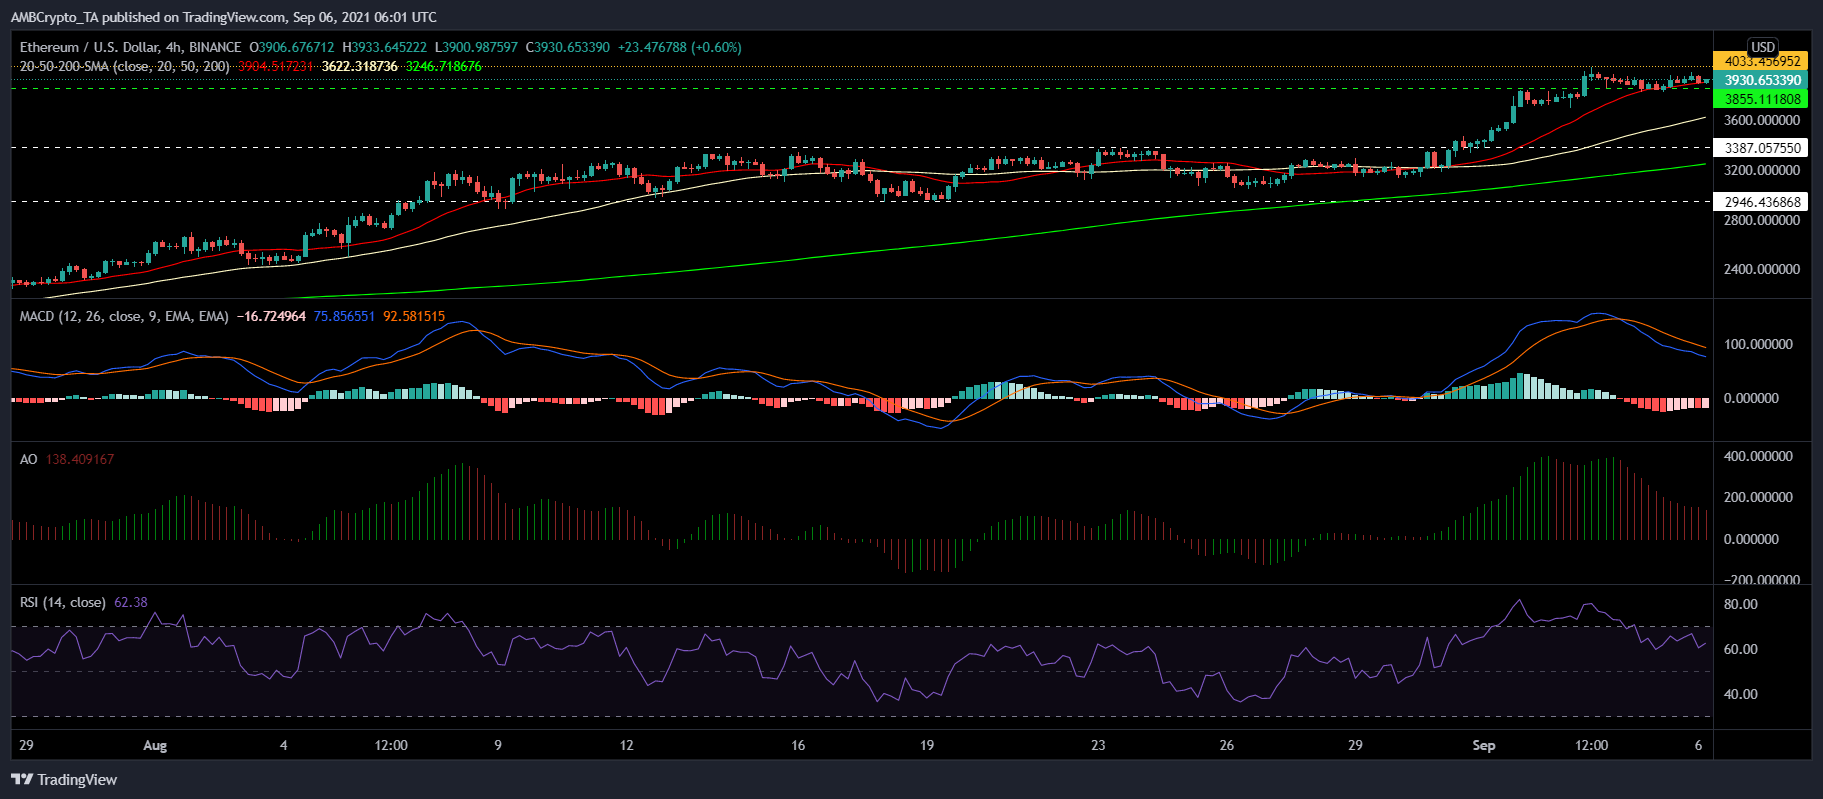The width and height of the screenshot is (1823, 799).
Task: Click the TradingView logo at bottom left
Action: 64,780
